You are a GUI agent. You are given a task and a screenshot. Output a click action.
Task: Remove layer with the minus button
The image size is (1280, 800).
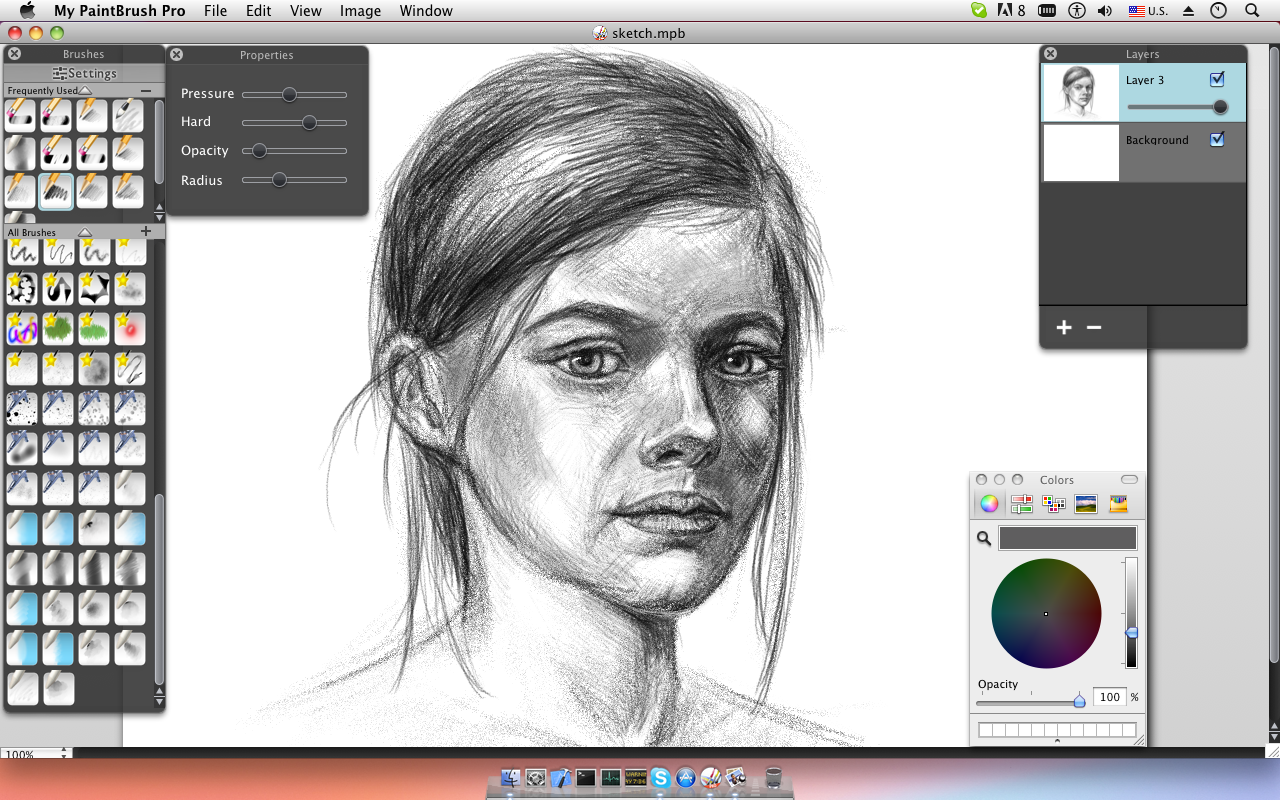point(1094,328)
